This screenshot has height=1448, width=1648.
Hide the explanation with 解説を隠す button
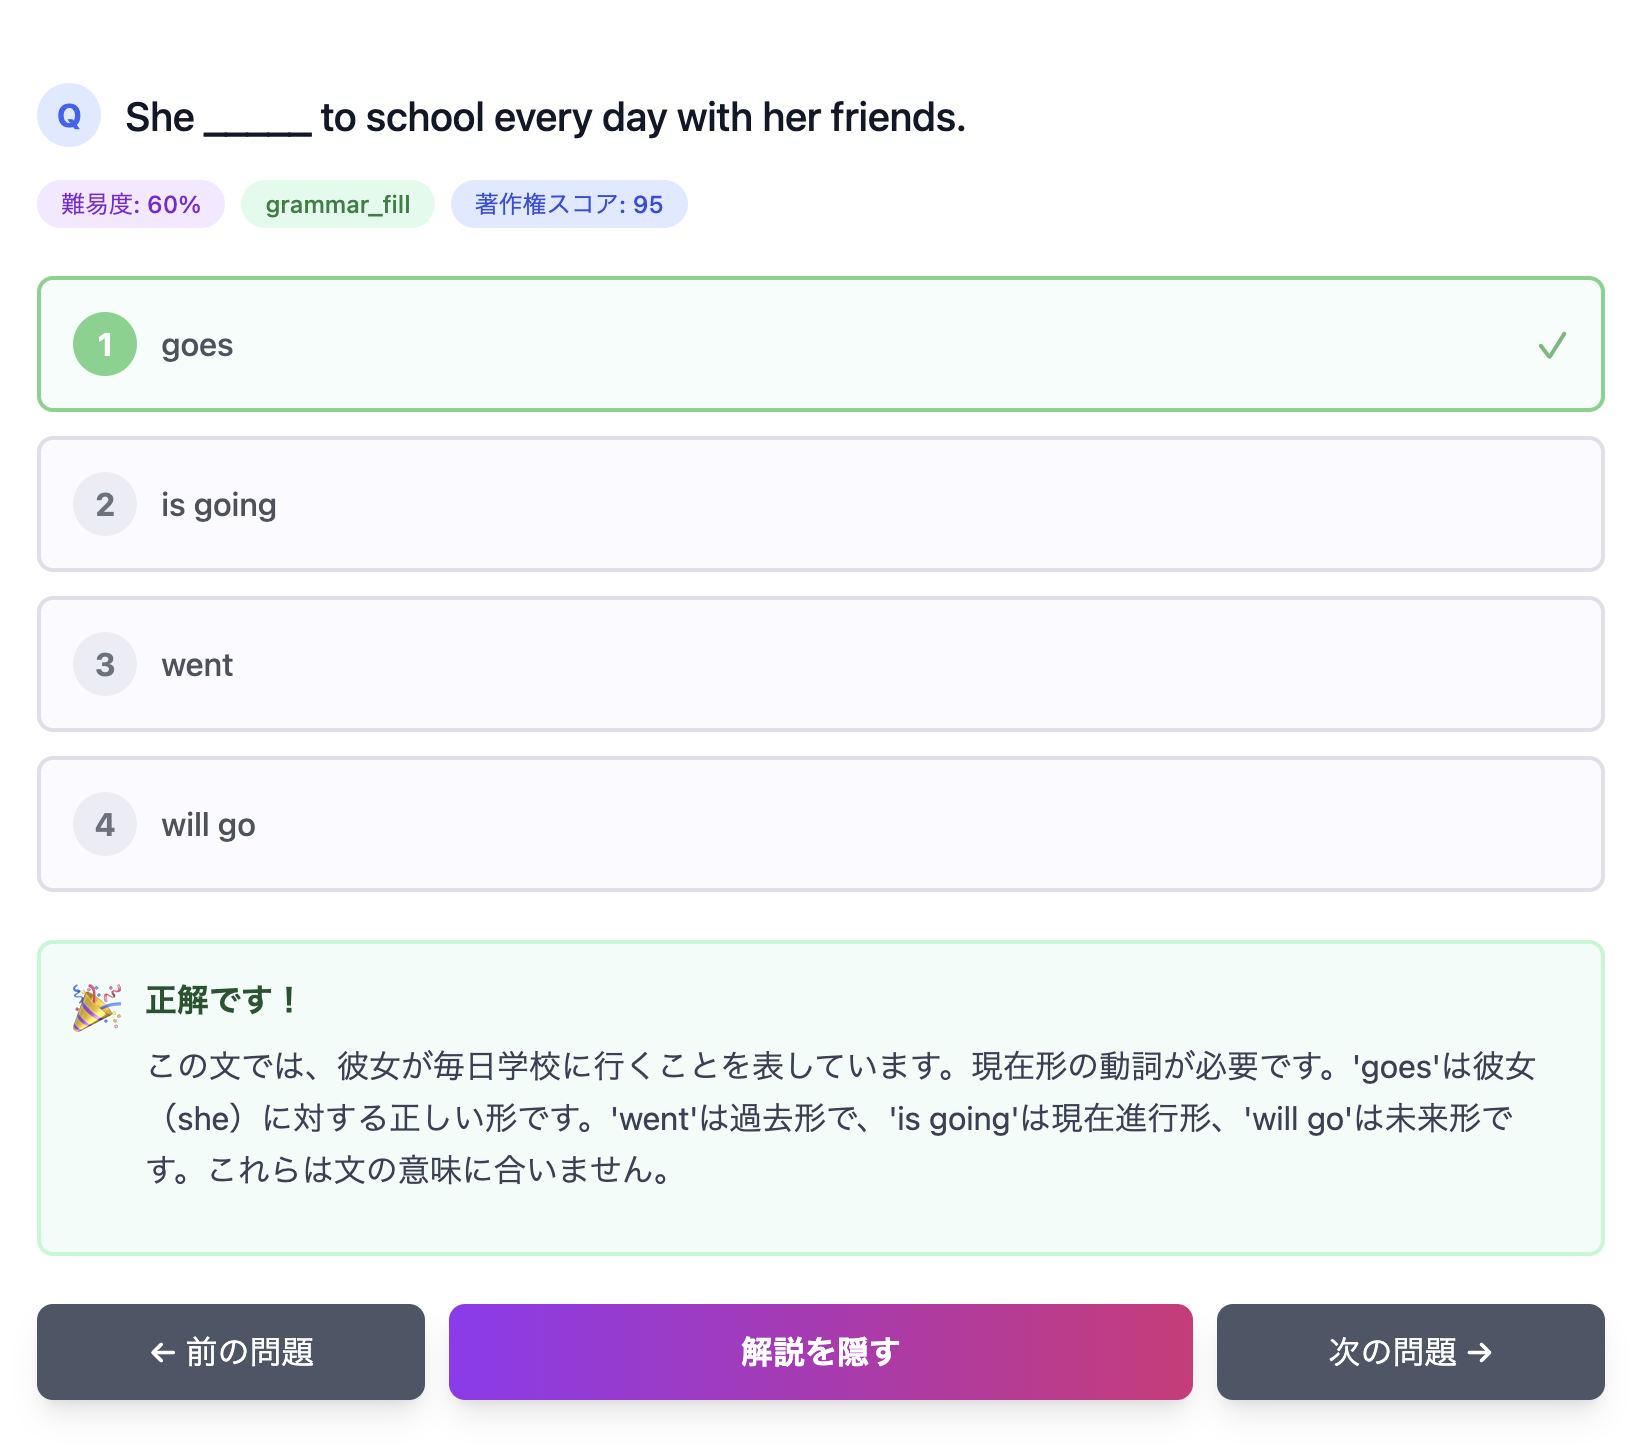pos(820,1352)
